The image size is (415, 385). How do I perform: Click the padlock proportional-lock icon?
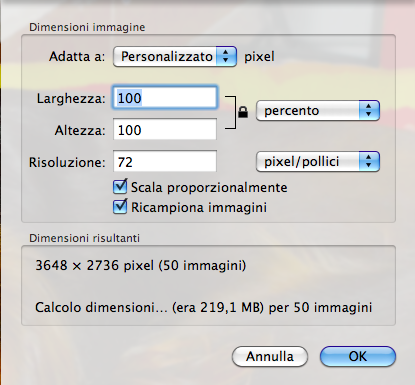(243, 112)
